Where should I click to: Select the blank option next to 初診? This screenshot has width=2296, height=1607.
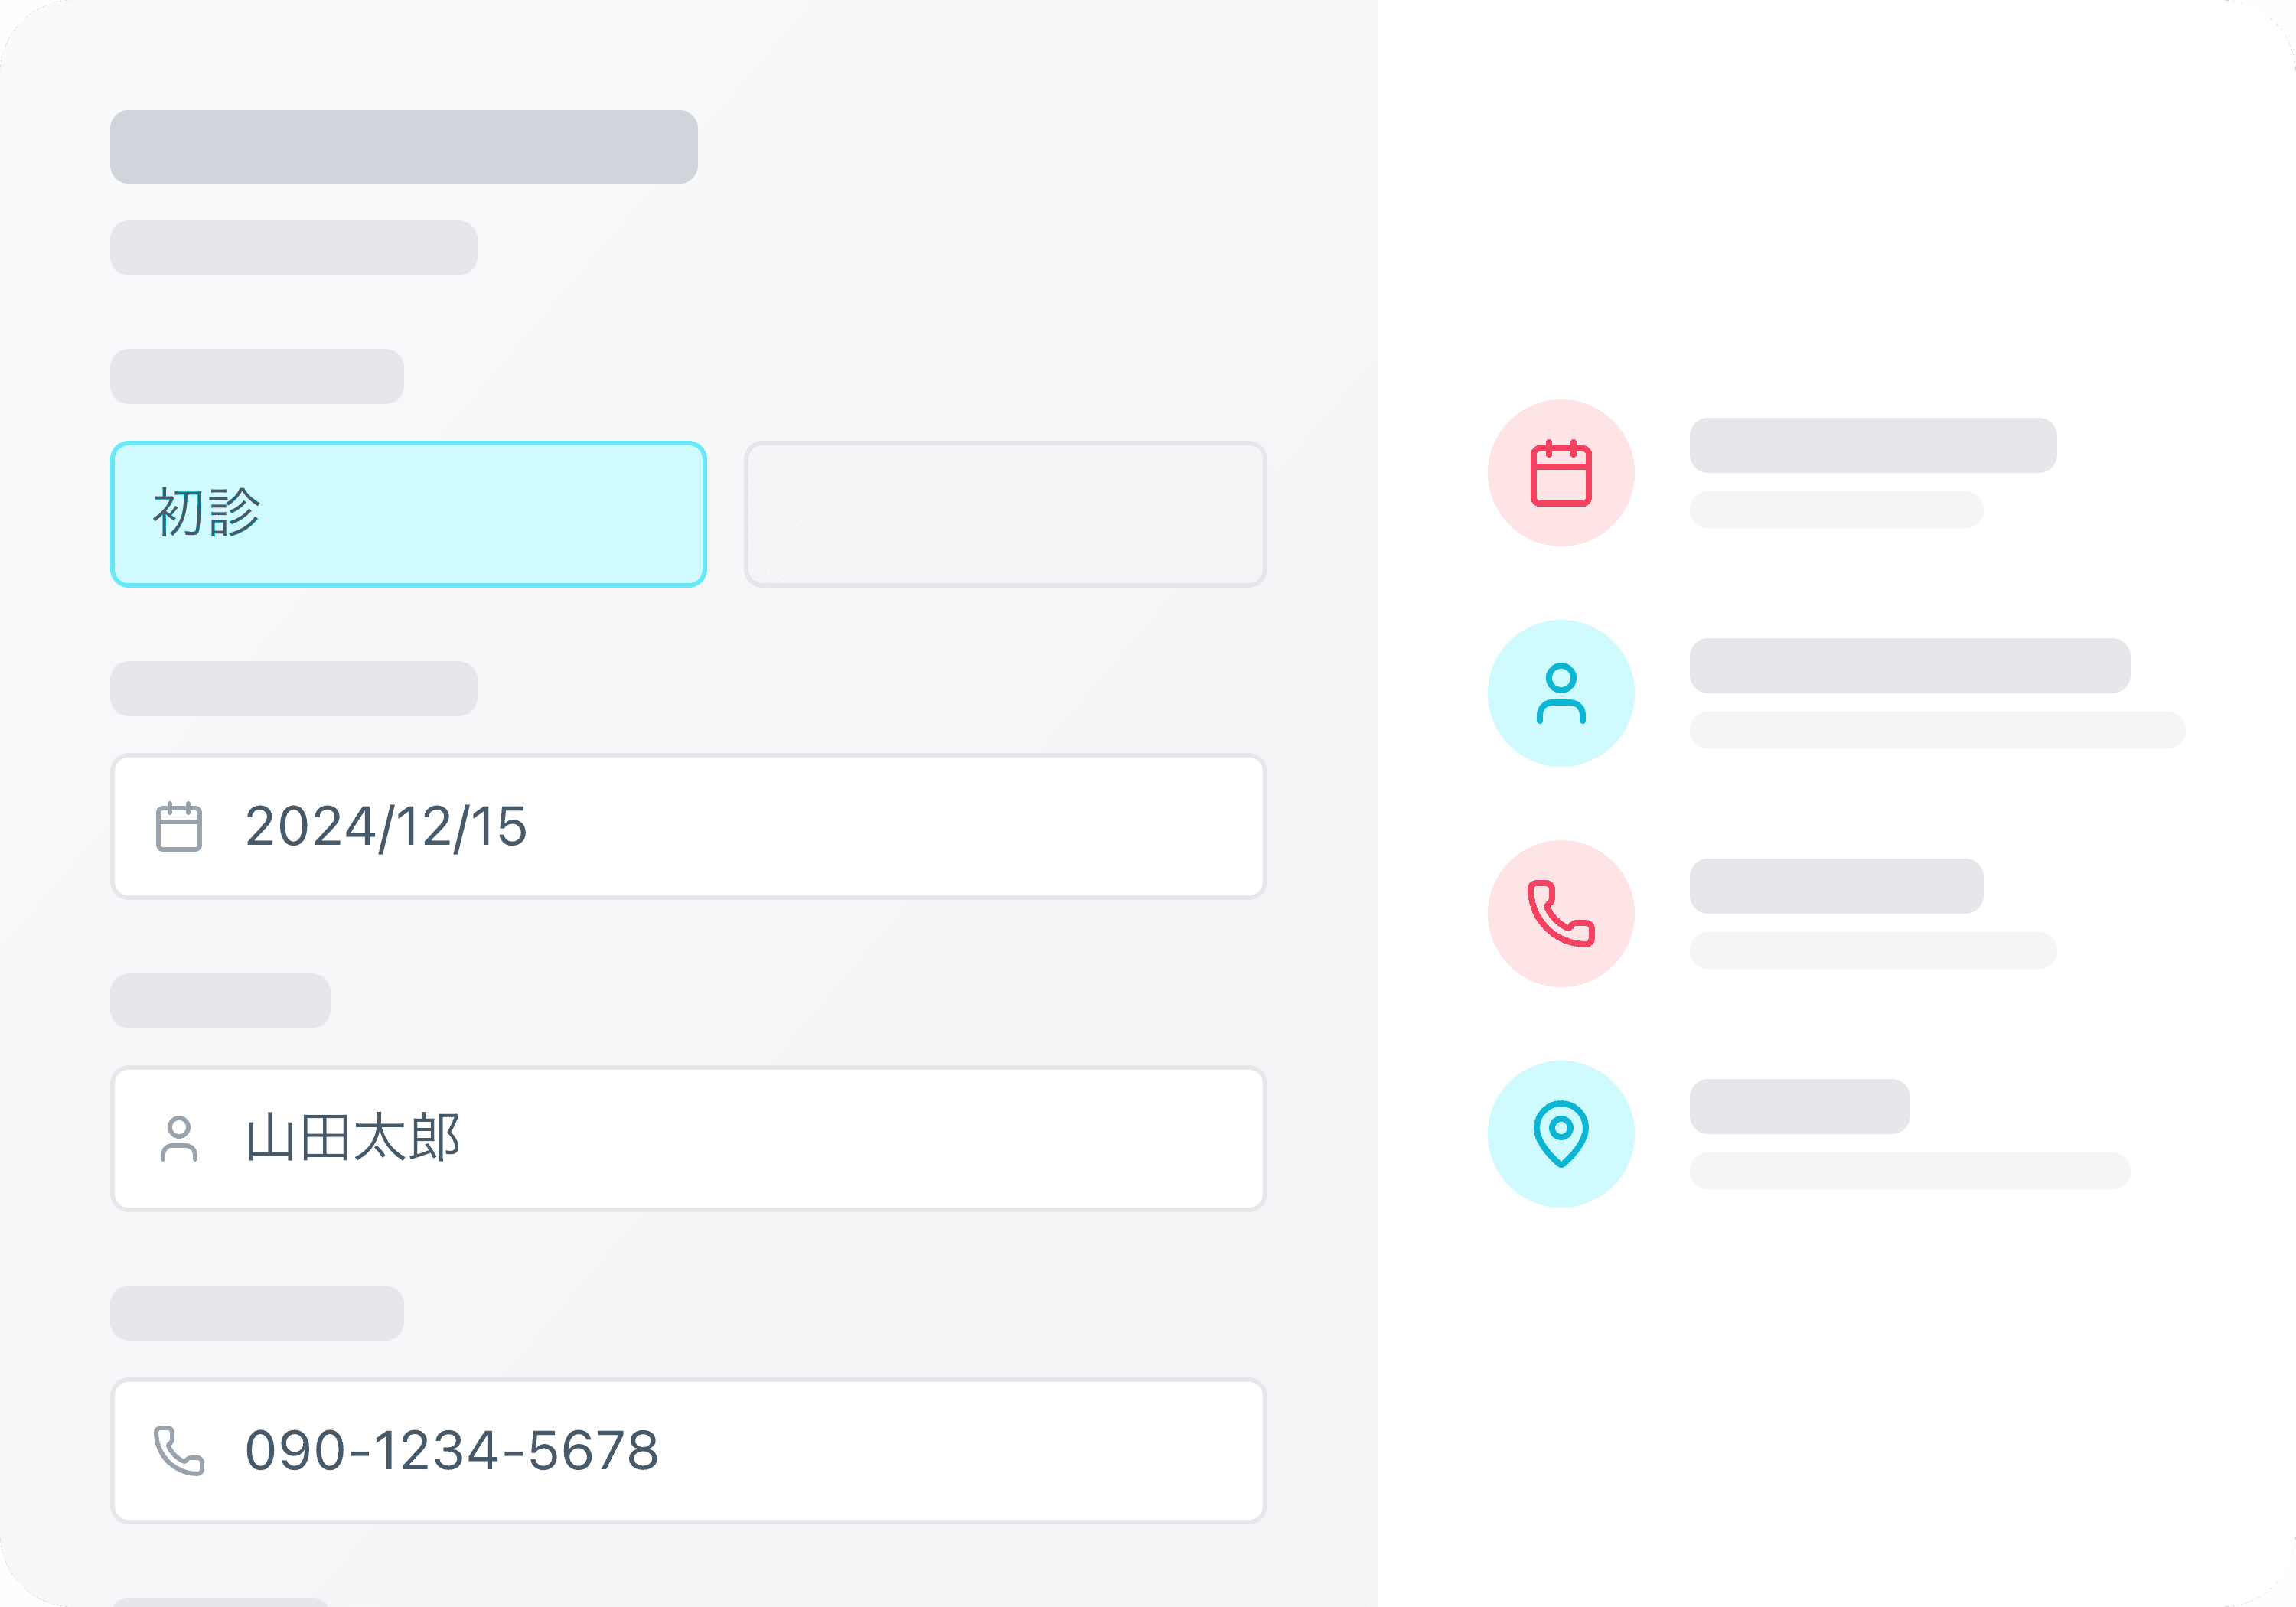point(1005,514)
